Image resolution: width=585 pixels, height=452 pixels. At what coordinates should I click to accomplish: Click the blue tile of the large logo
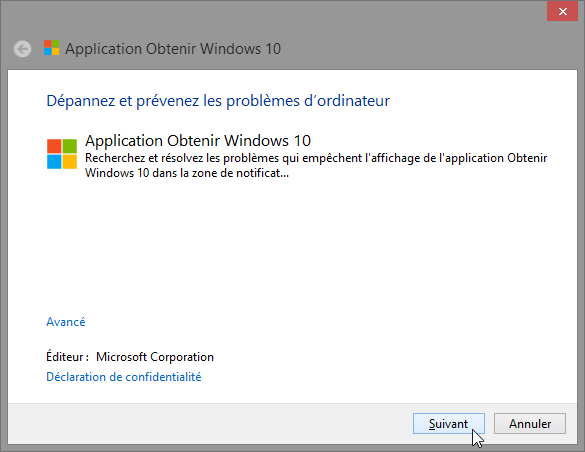point(54,162)
